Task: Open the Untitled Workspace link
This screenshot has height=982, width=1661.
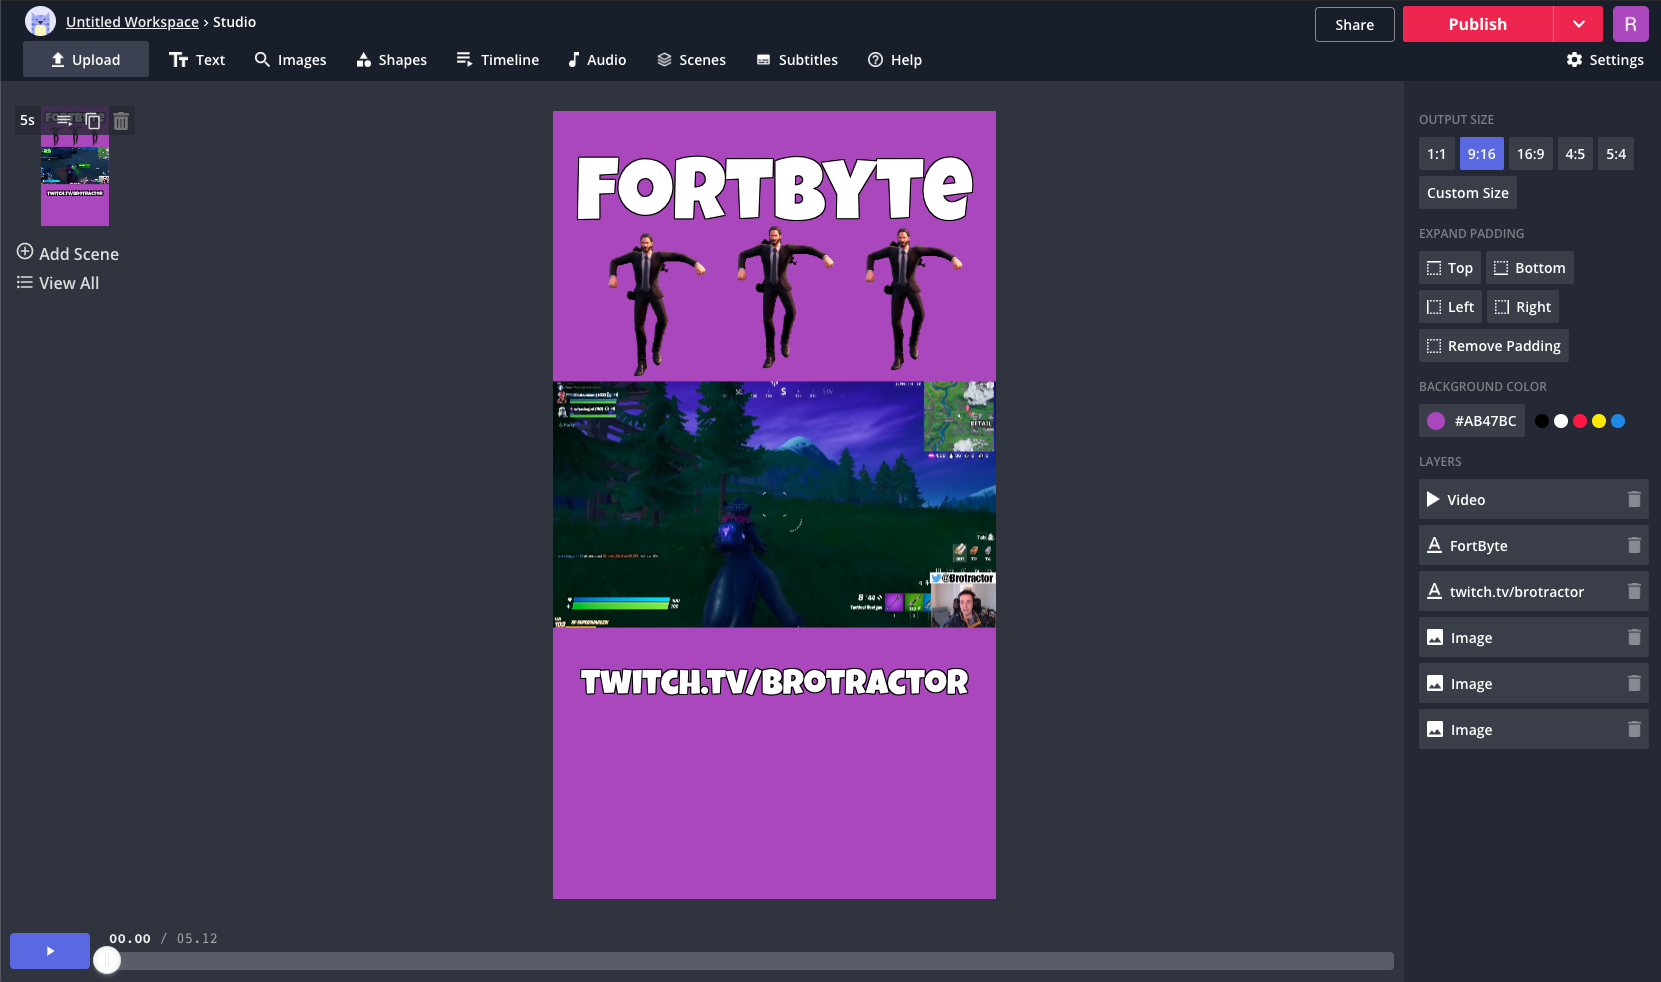Action: (x=132, y=22)
